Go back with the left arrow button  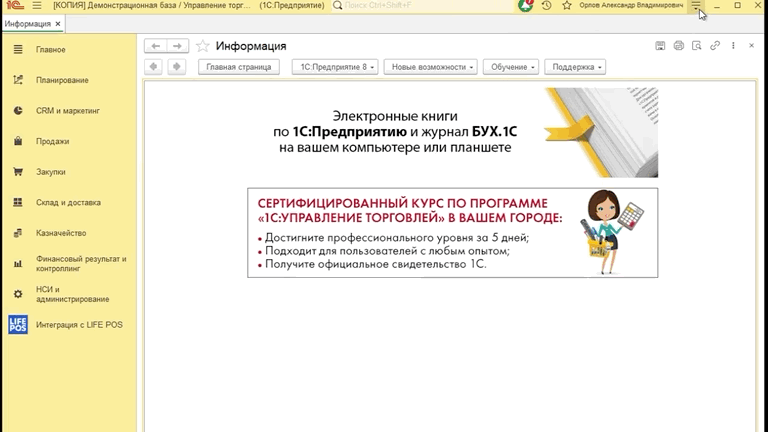(x=155, y=46)
